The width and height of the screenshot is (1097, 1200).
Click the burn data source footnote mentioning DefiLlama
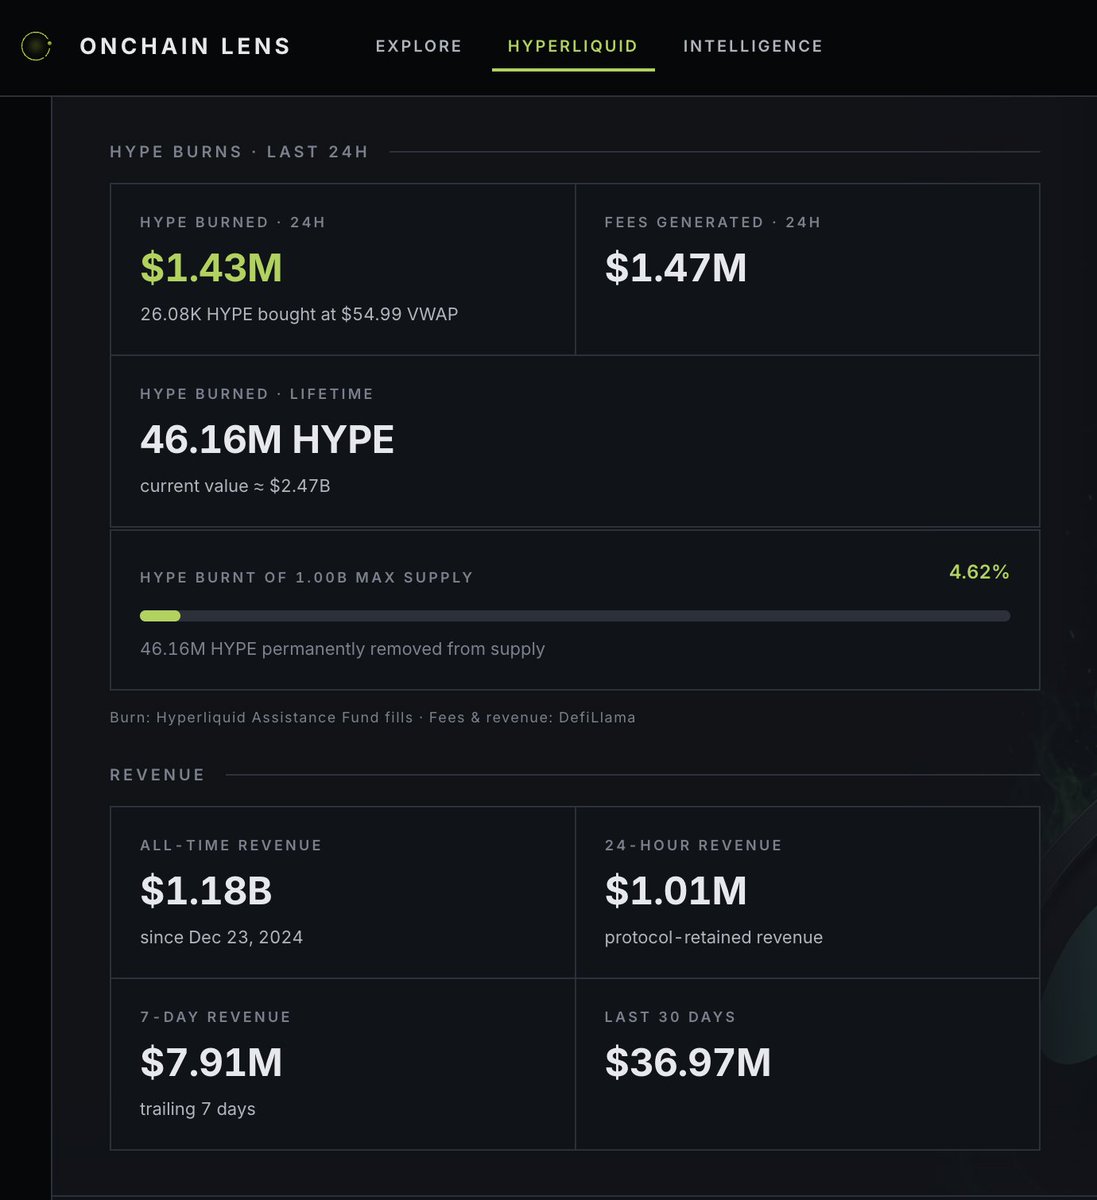372,718
